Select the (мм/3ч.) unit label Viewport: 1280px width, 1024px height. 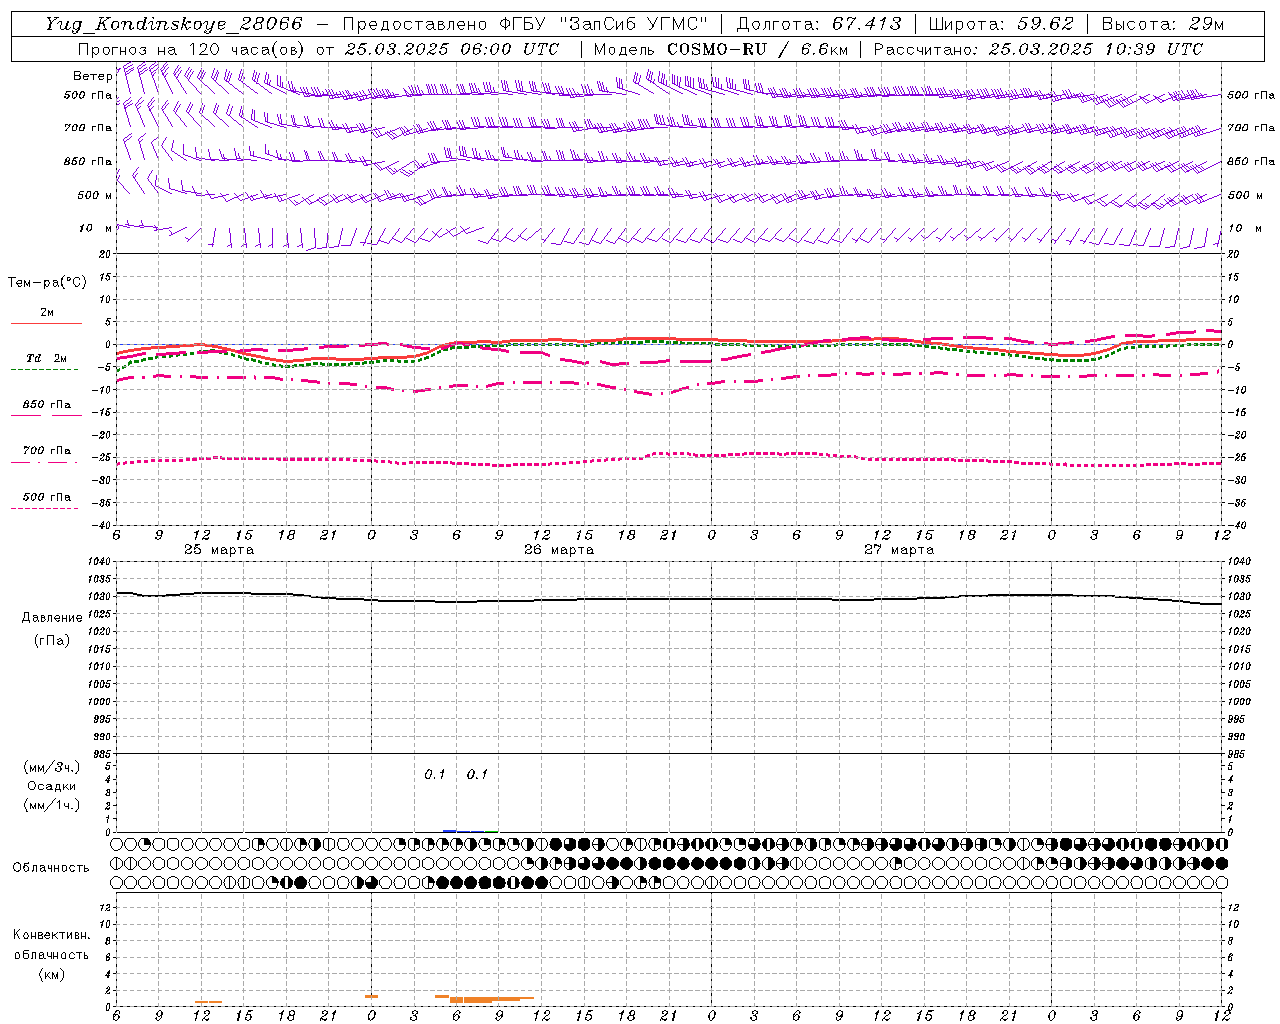52,768
